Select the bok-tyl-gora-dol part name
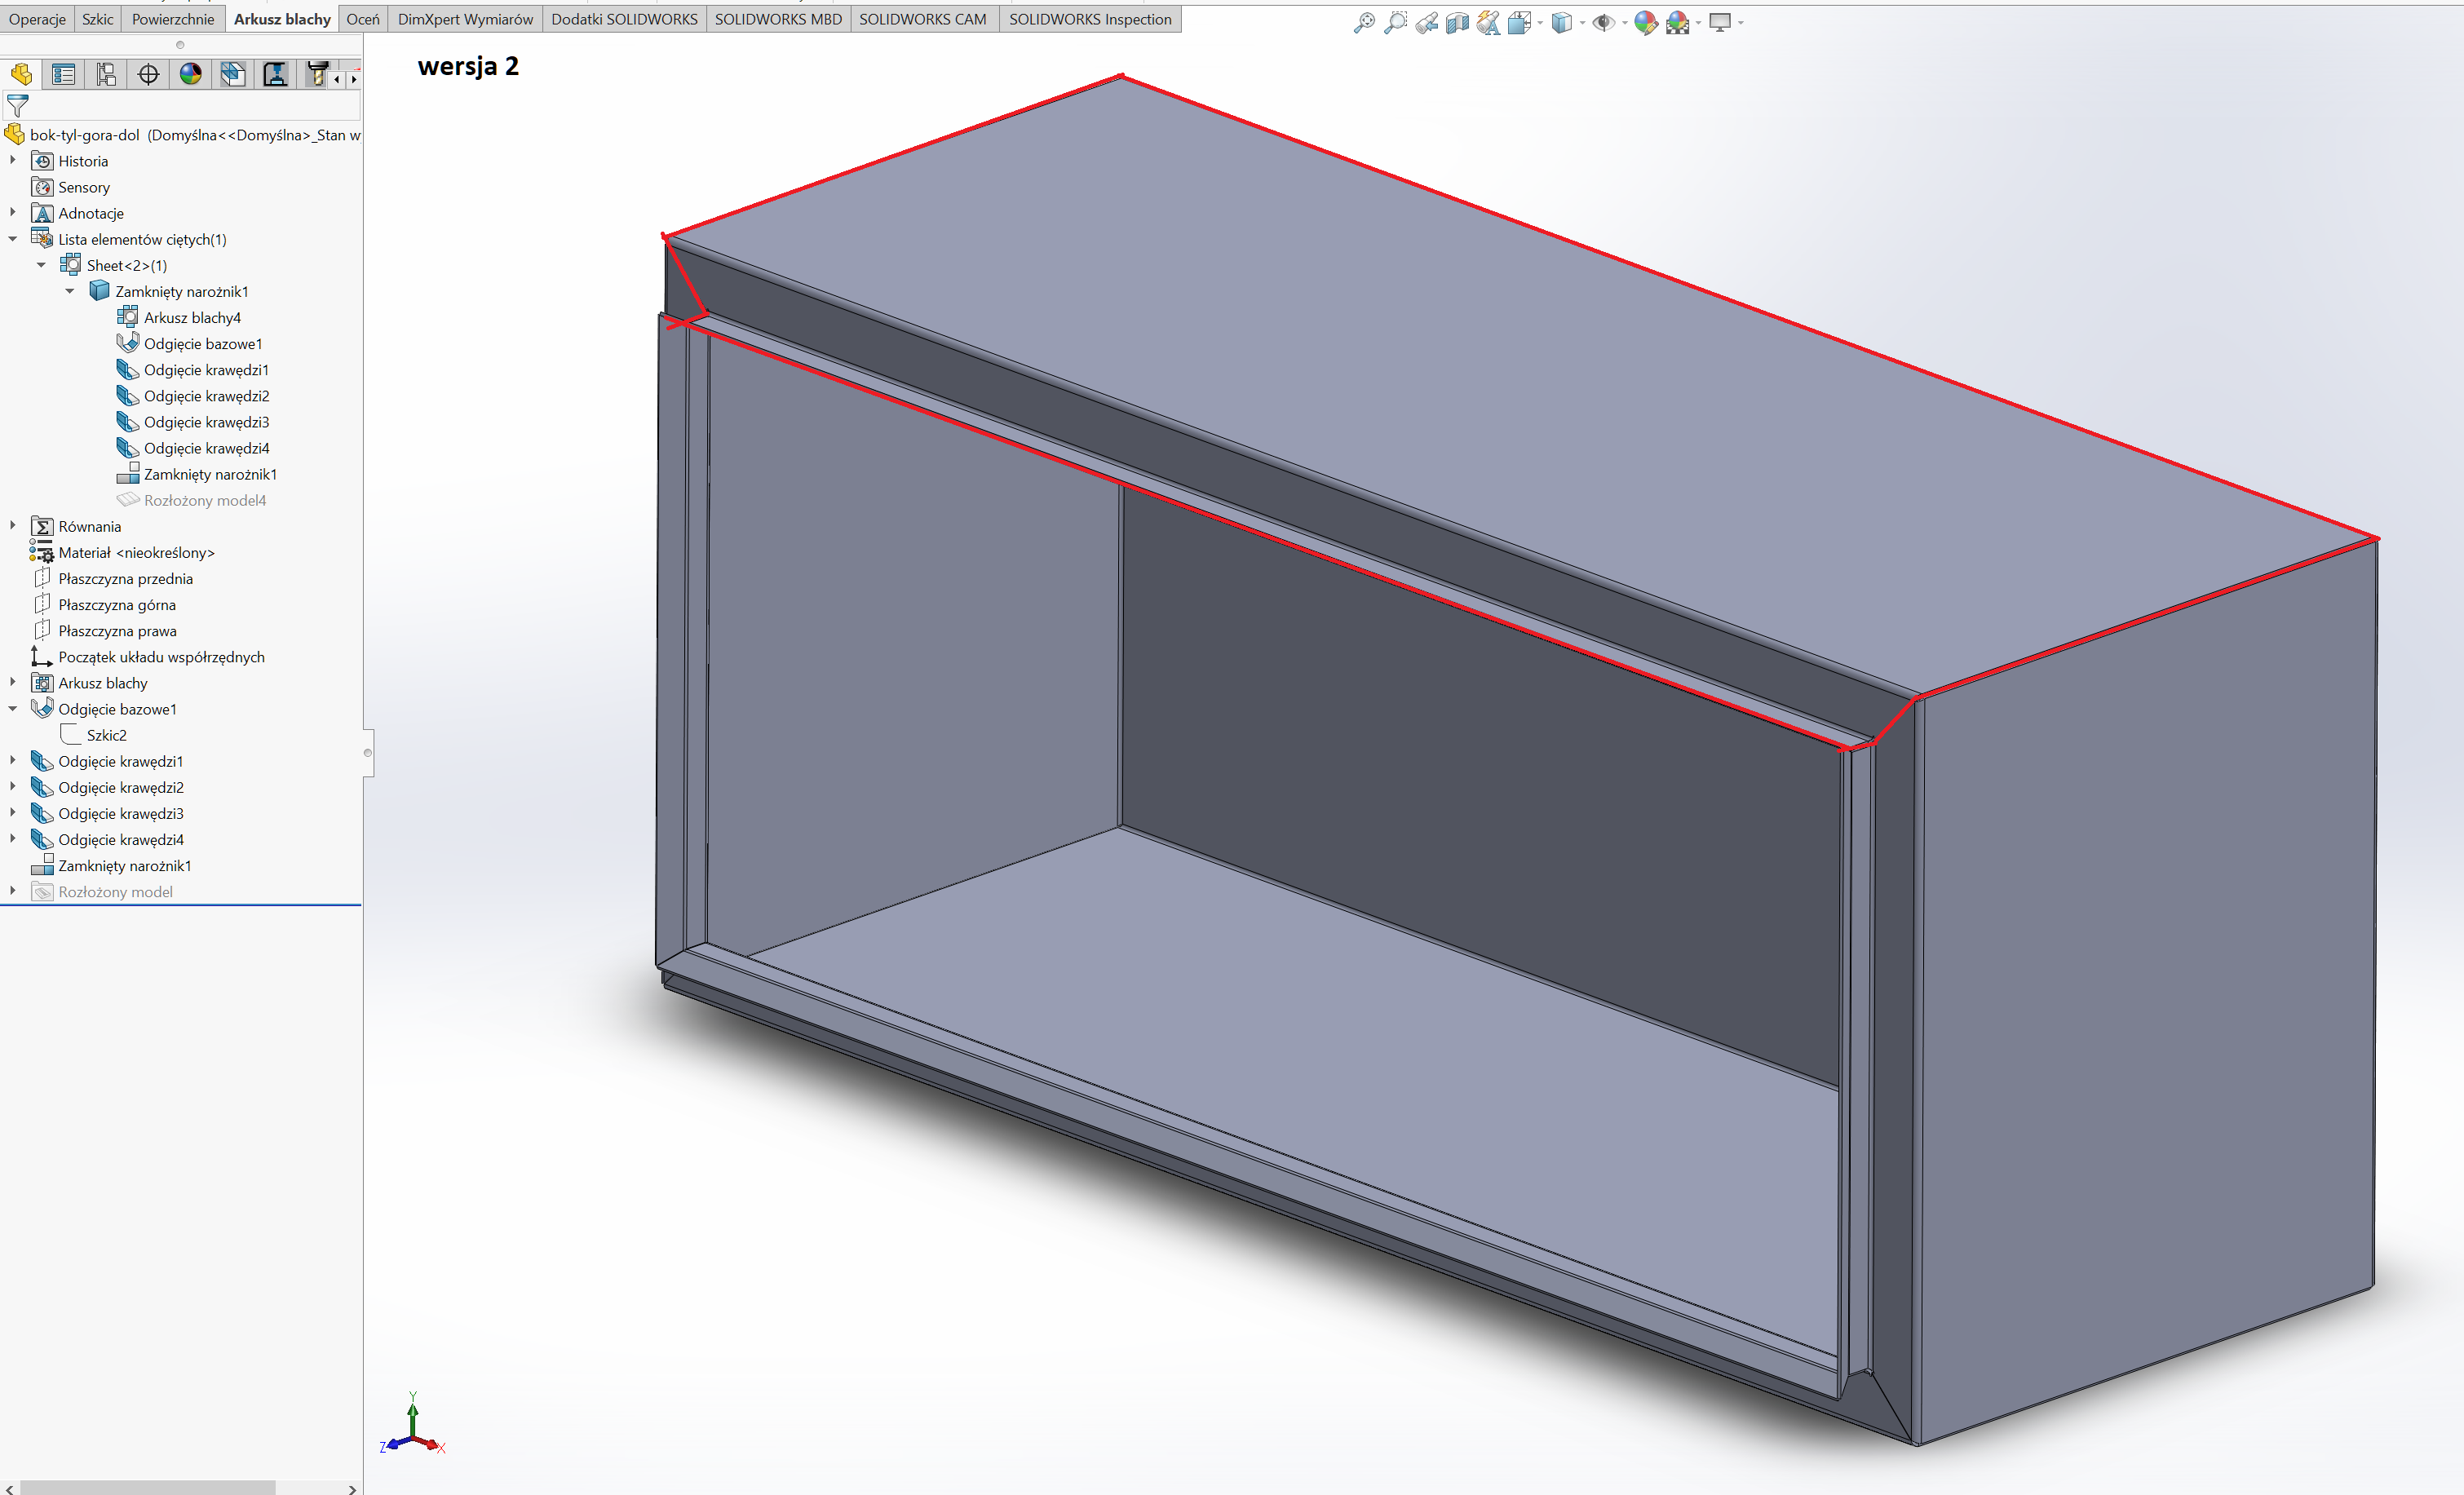The image size is (2464, 1495). (85, 135)
